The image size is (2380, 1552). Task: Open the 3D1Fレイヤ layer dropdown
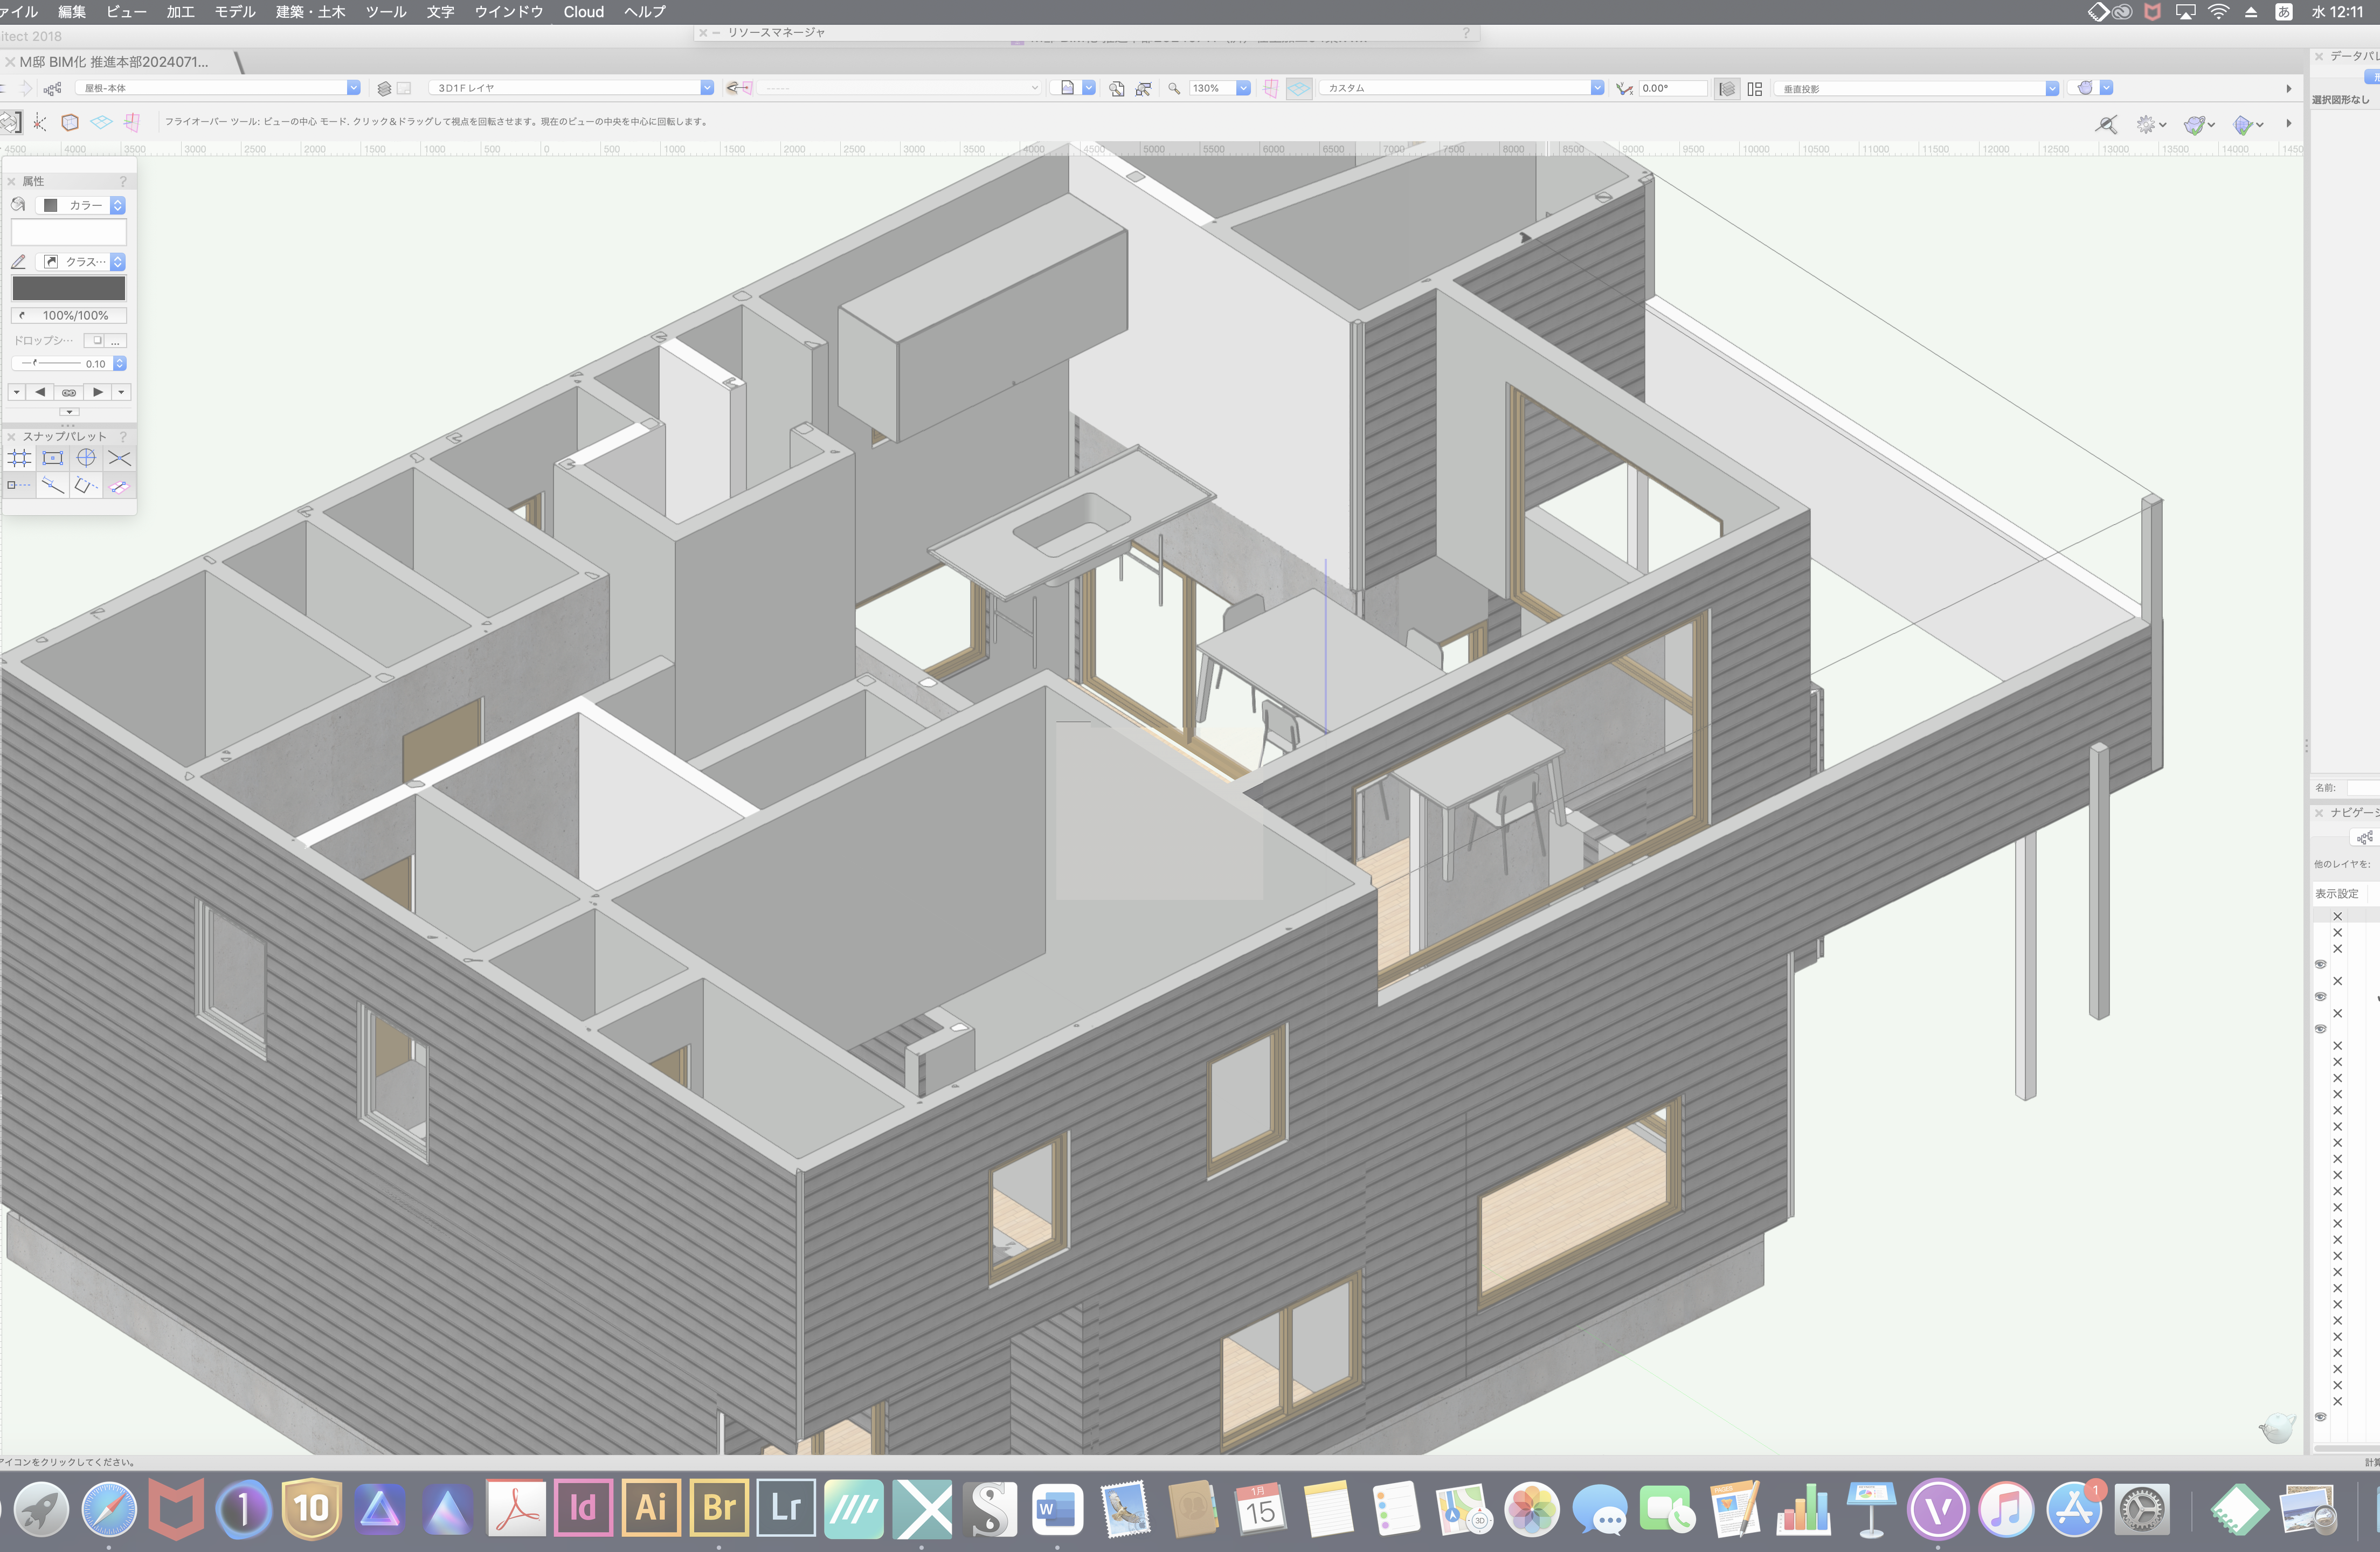pos(706,88)
